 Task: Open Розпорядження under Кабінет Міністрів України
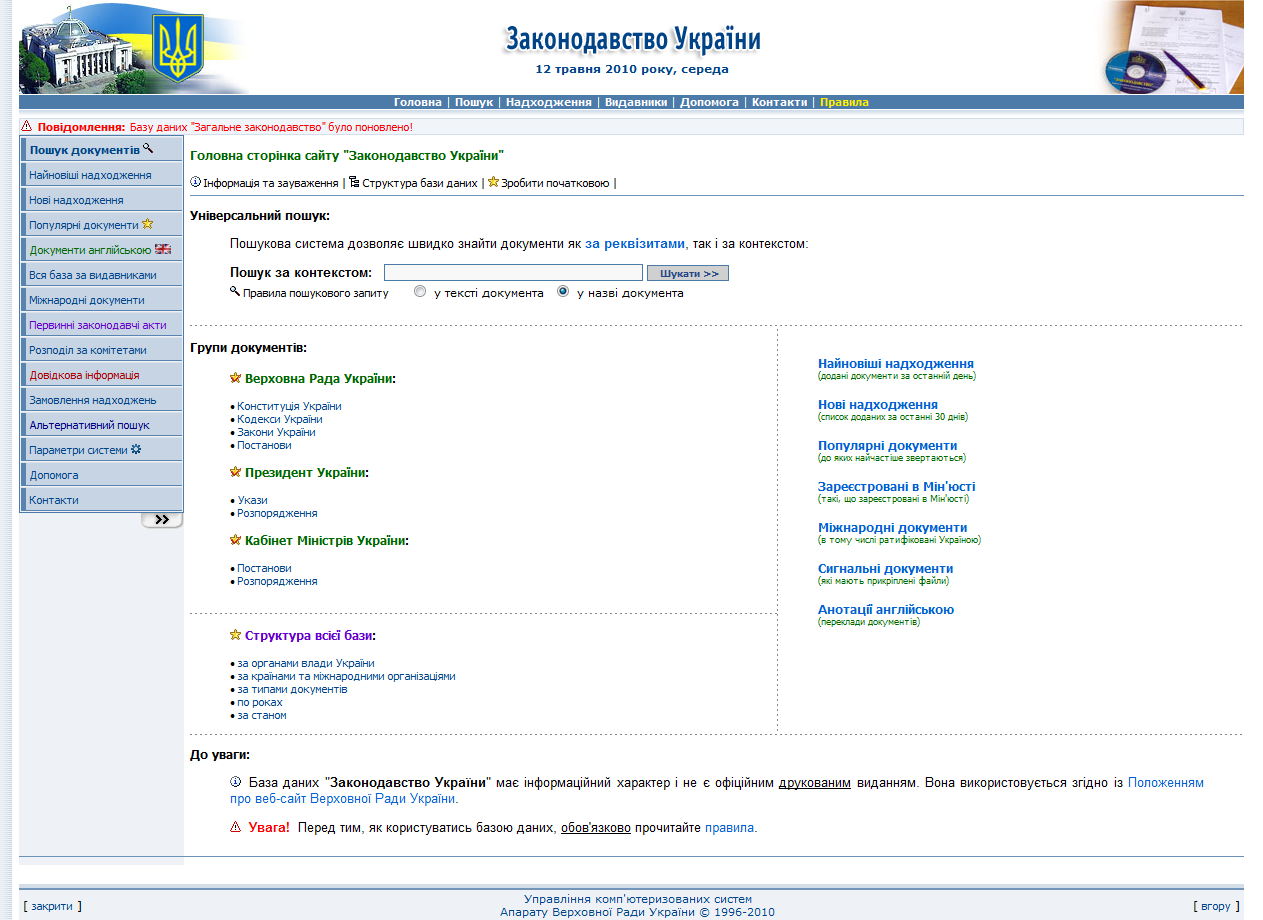(x=277, y=581)
